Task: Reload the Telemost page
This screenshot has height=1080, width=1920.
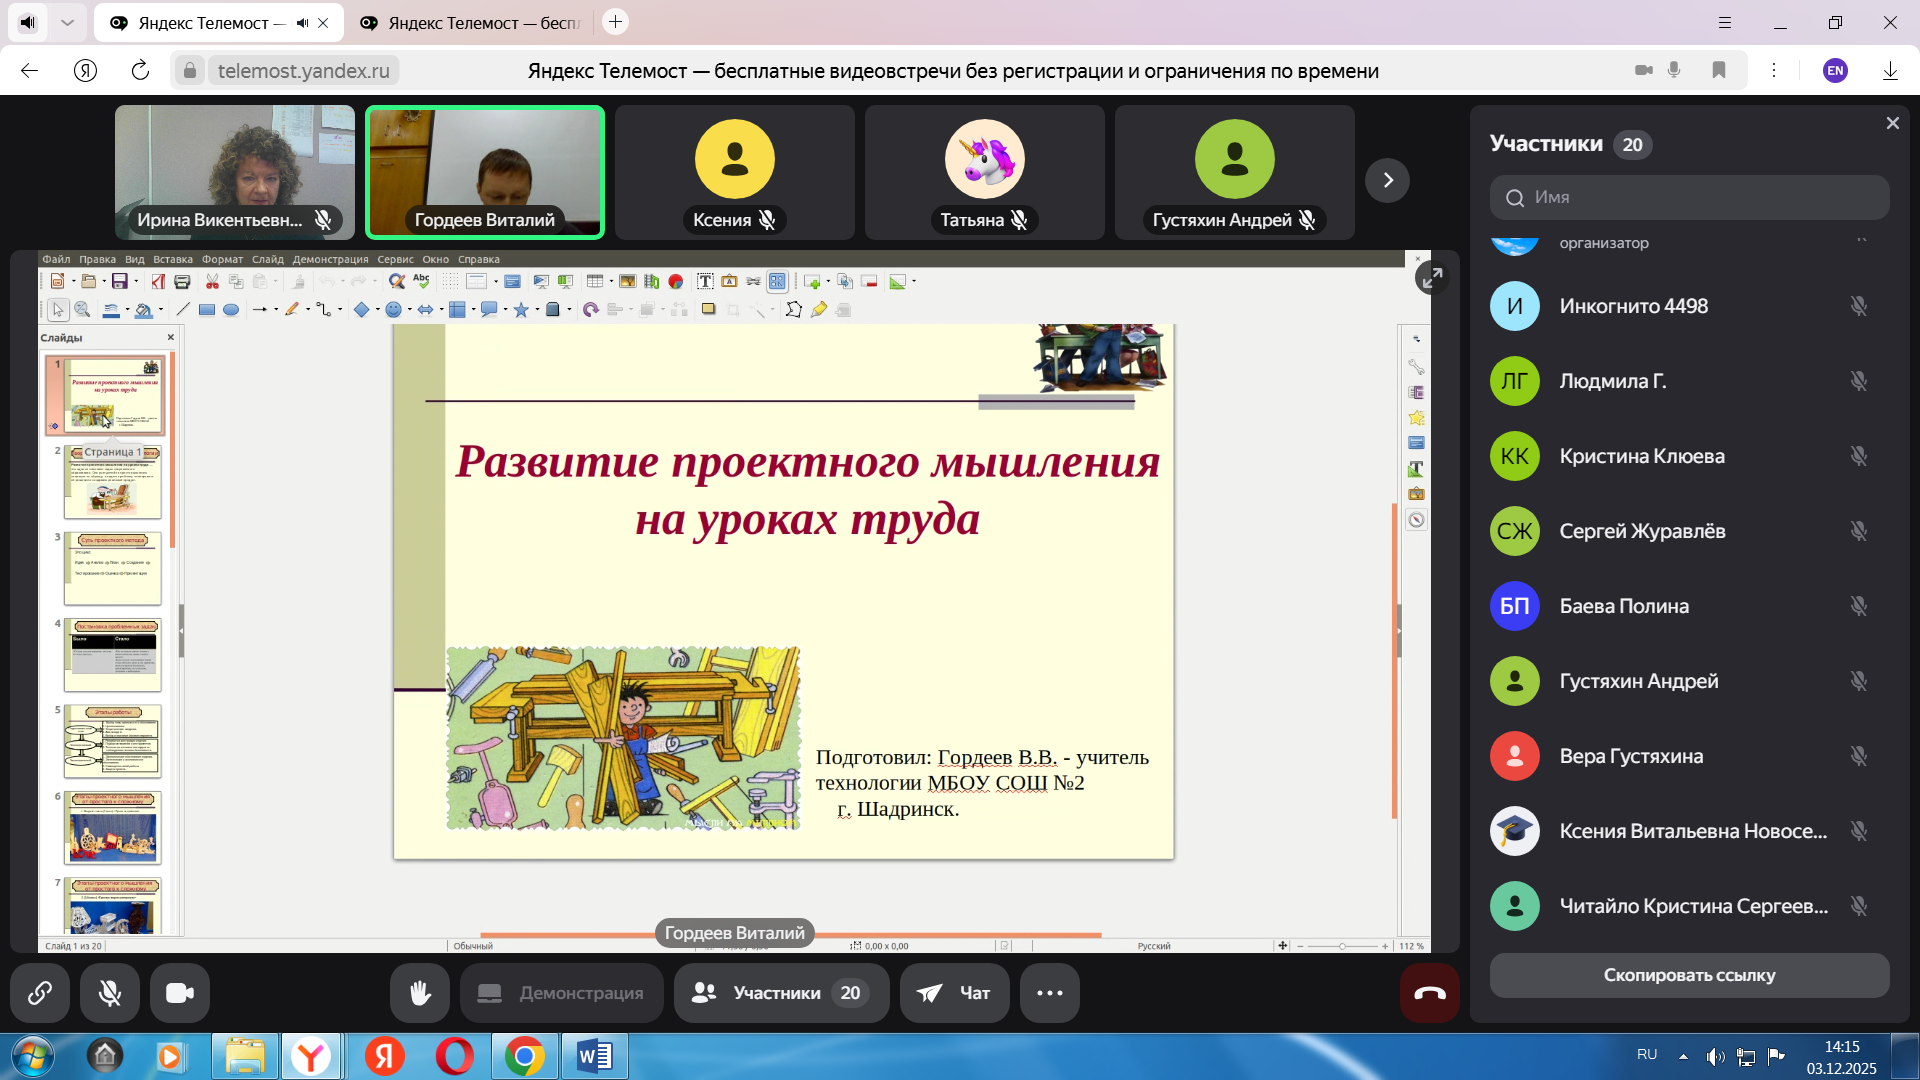Action: click(140, 70)
